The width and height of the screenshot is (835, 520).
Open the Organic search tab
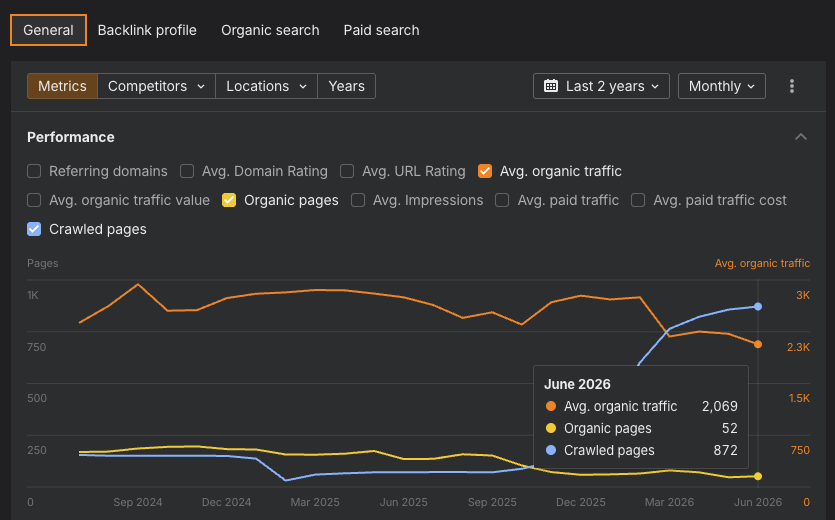click(270, 30)
